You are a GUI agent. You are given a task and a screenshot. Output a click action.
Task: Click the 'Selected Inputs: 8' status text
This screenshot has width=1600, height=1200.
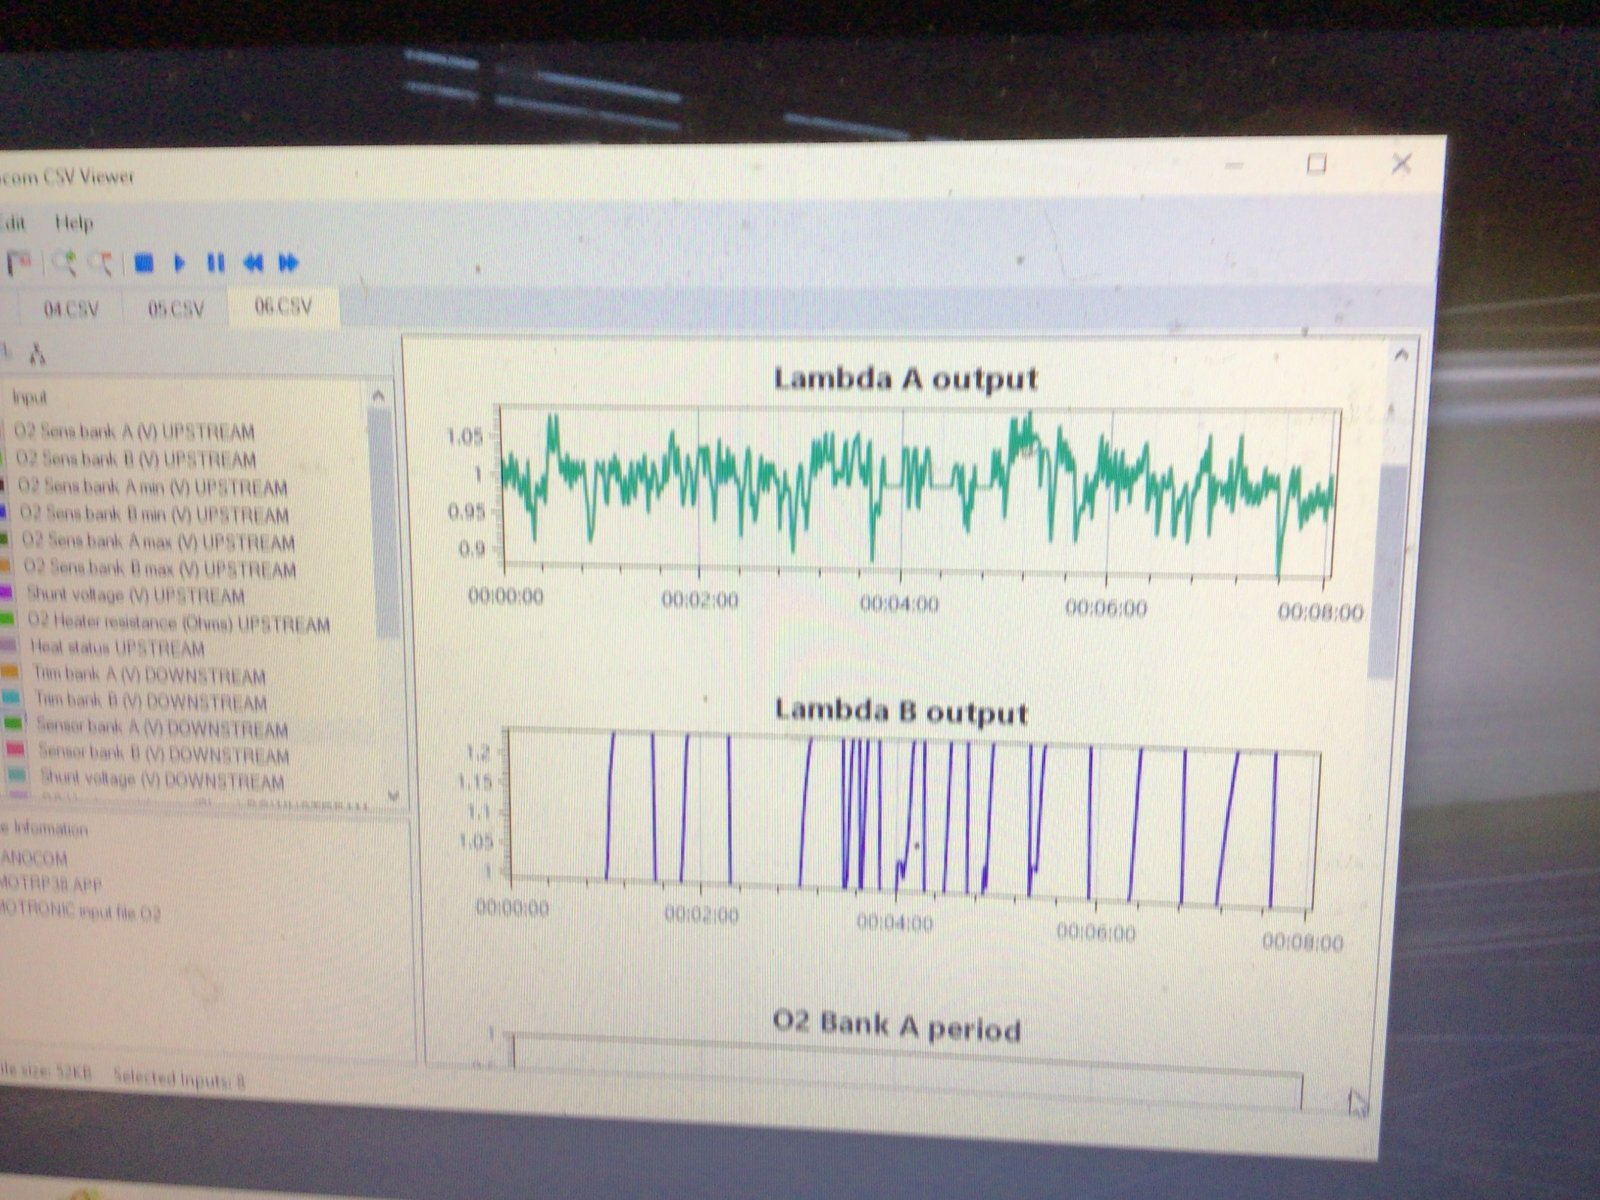click(179, 1078)
